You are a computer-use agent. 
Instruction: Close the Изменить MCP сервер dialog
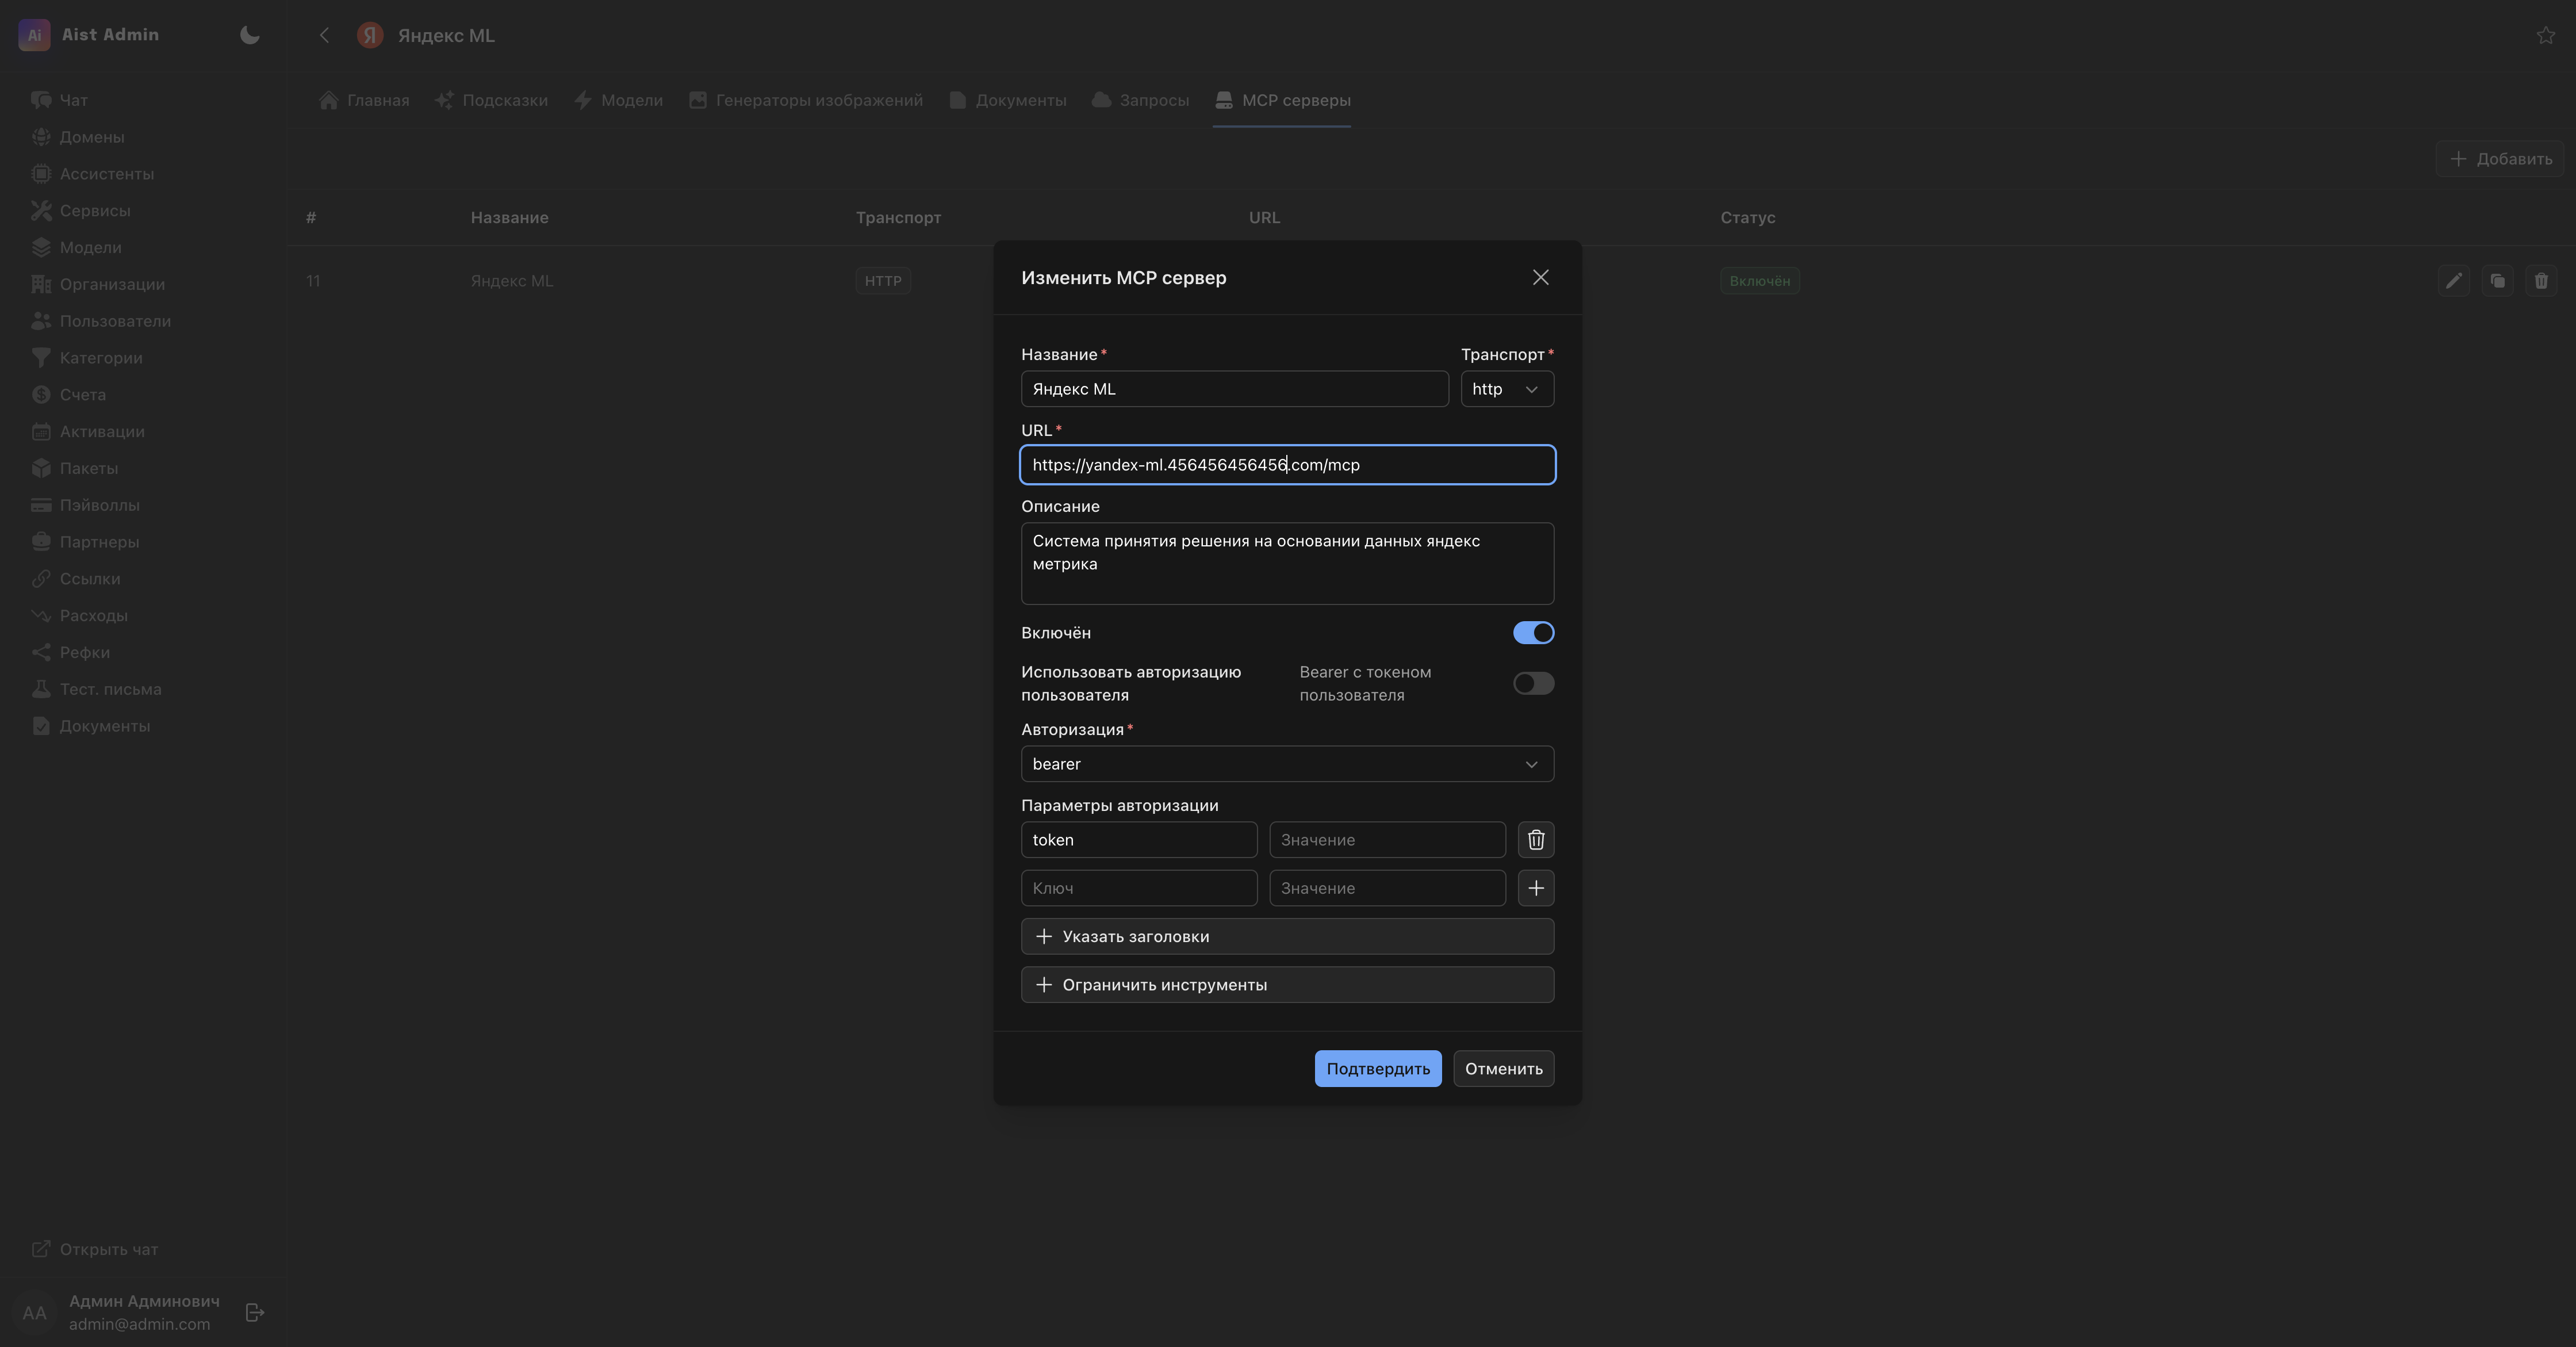tap(1541, 277)
